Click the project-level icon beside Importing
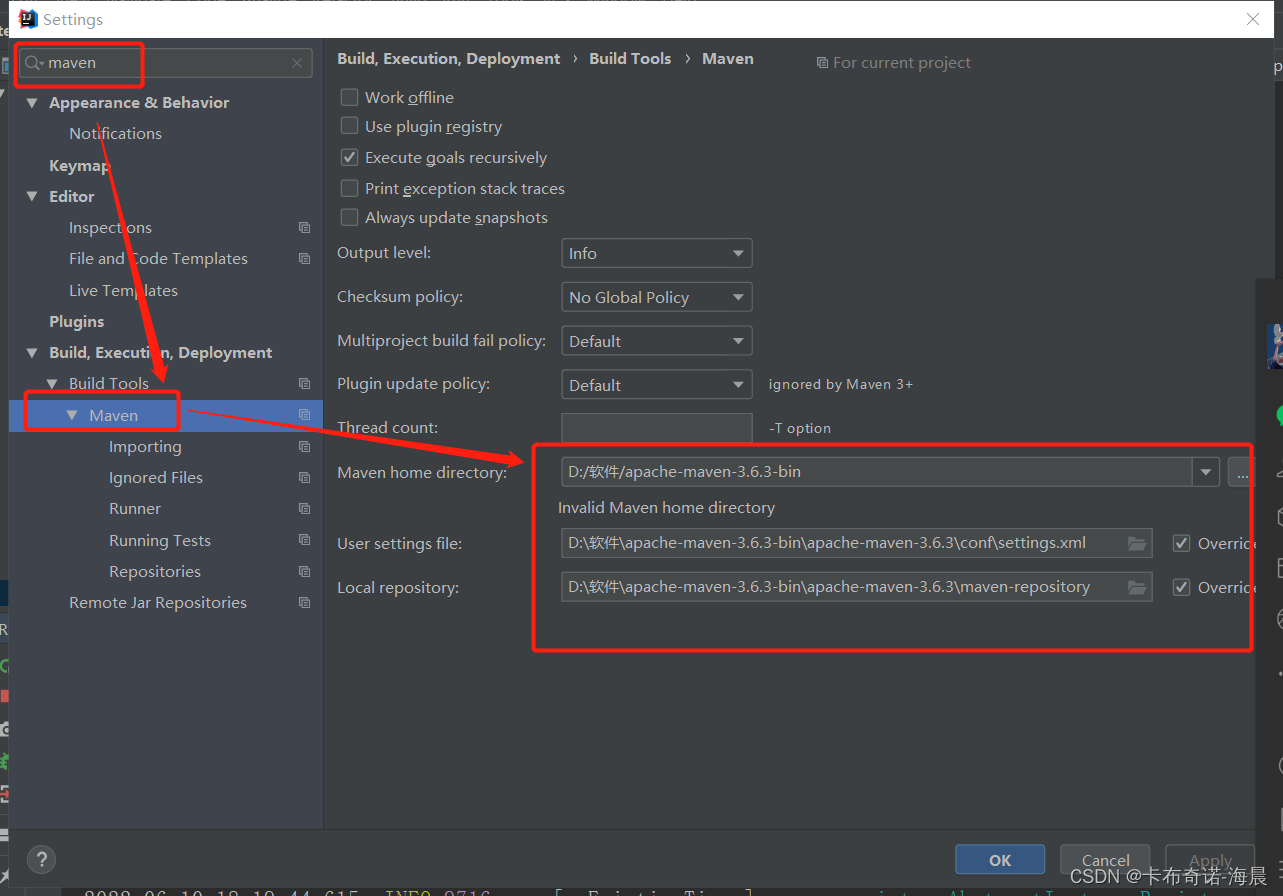Viewport: 1283px width, 896px height. [x=304, y=447]
